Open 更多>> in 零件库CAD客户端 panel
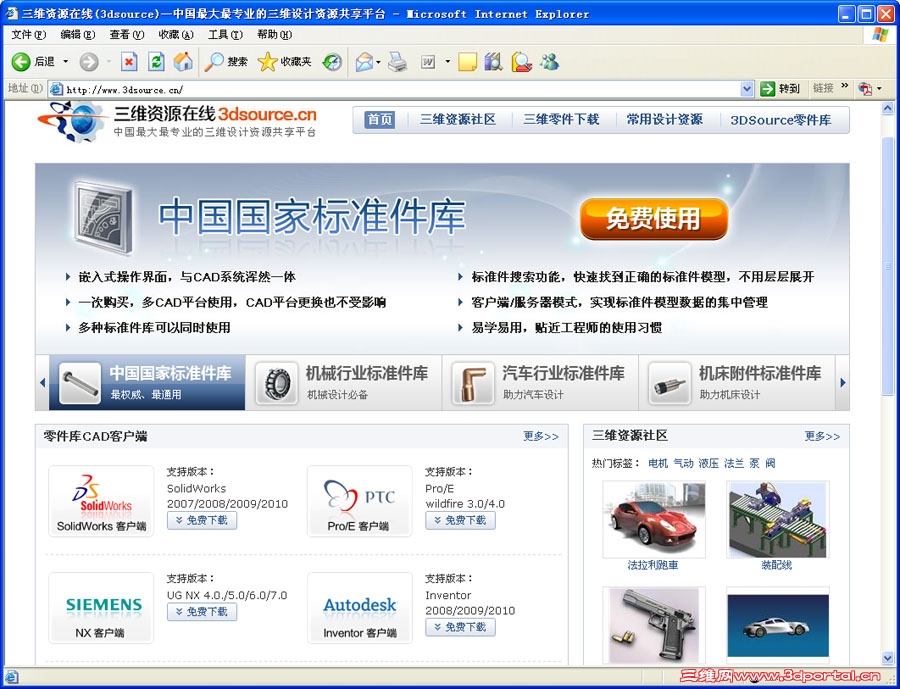The image size is (900, 689). (541, 436)
